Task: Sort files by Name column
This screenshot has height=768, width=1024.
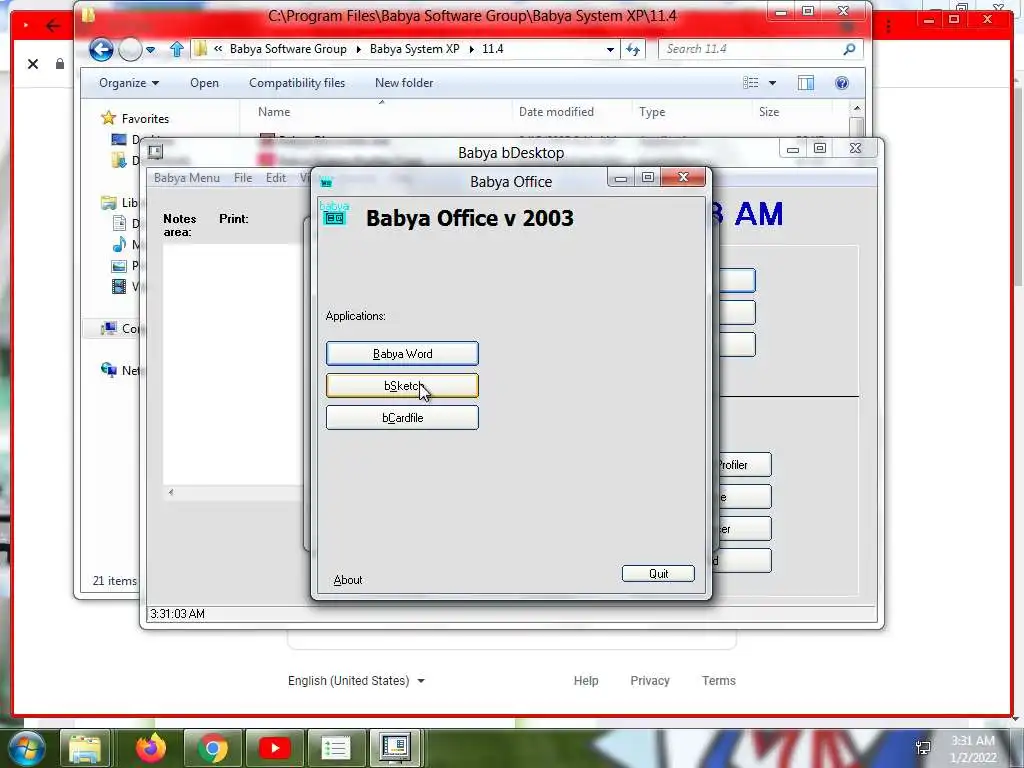Action: point(274,112)
